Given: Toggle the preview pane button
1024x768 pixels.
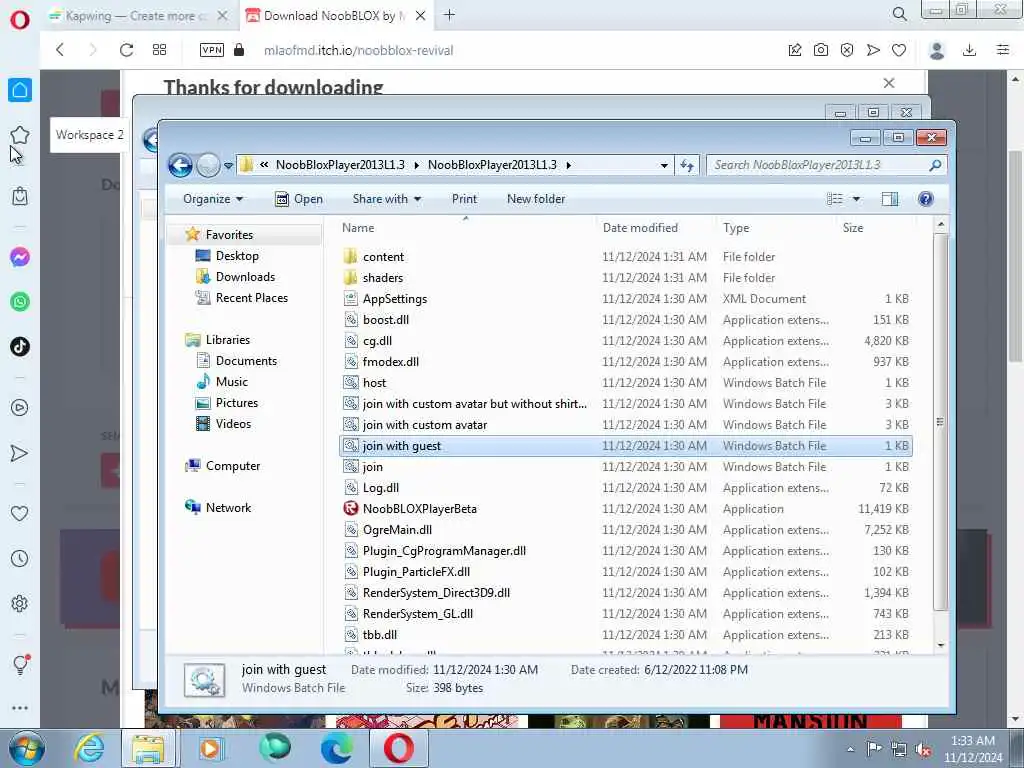Looking at the screenshot, I should 890,199.
